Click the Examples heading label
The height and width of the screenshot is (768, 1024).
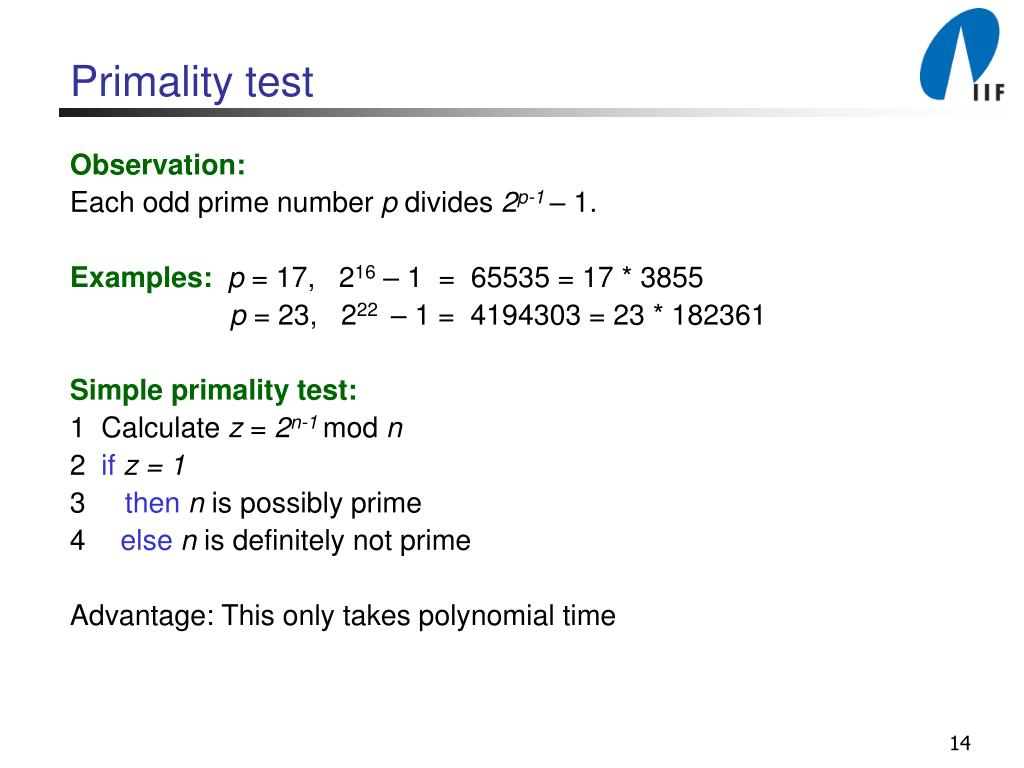click(141, 278)
